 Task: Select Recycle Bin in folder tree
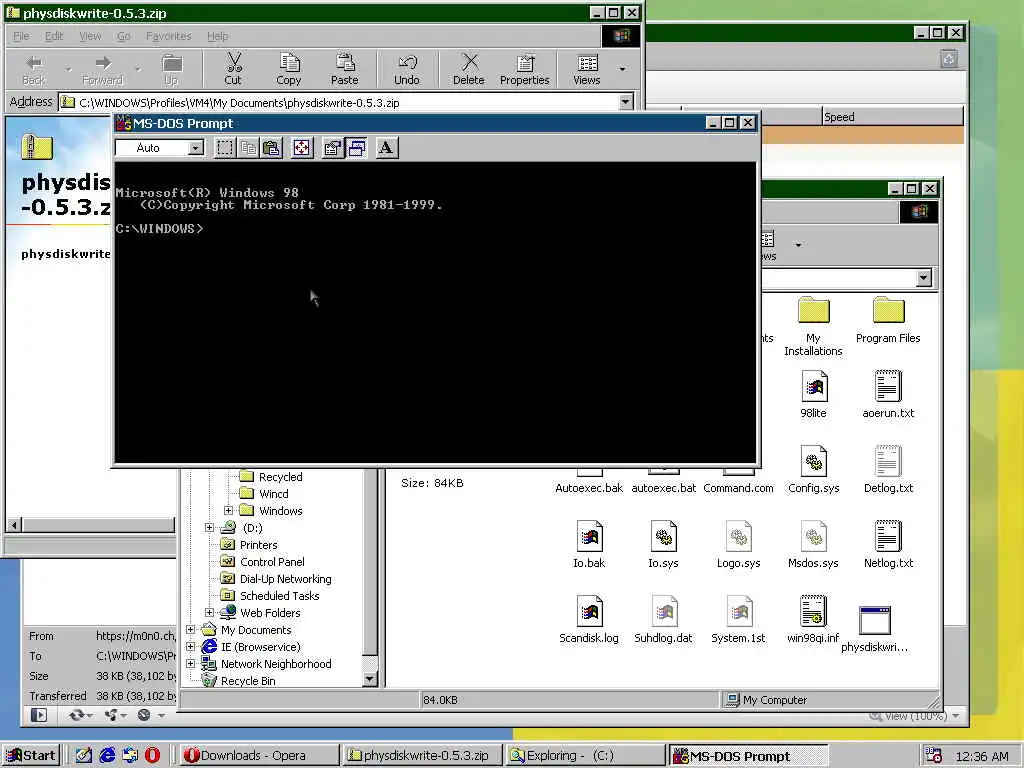[x=248, y=680]
